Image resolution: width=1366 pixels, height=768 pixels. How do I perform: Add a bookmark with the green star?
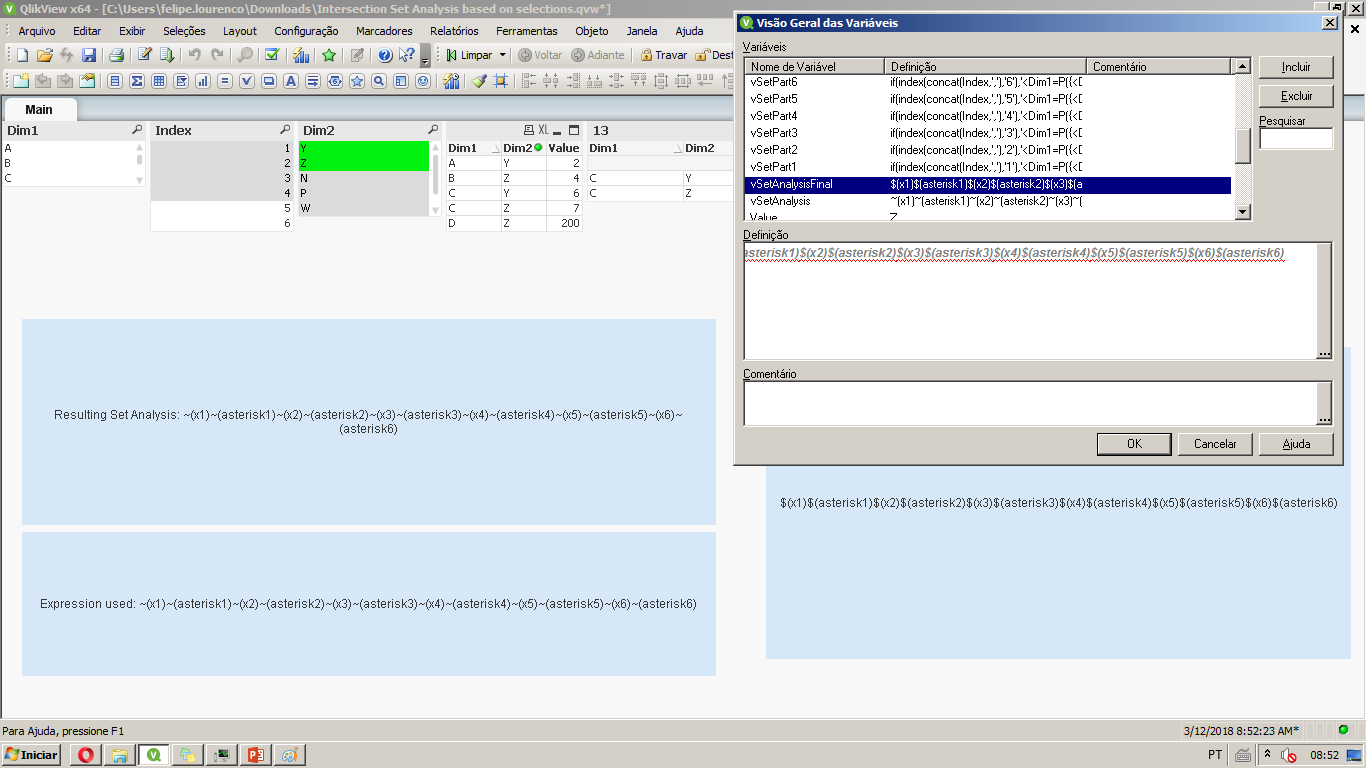point(329,55)
